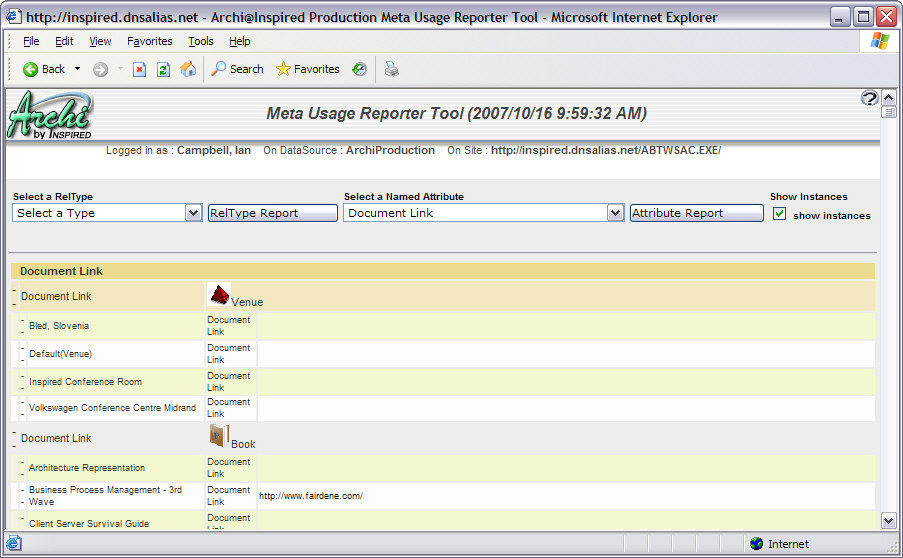Expand the Back button history arrow
The image size is (903, 558).
[78, 69]
